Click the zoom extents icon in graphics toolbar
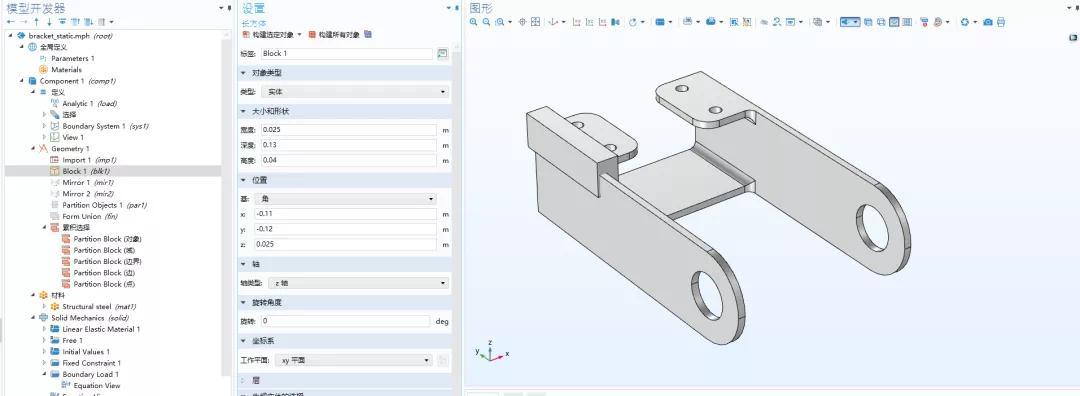This screenshot has height=396, width=1080. point(535,22)
